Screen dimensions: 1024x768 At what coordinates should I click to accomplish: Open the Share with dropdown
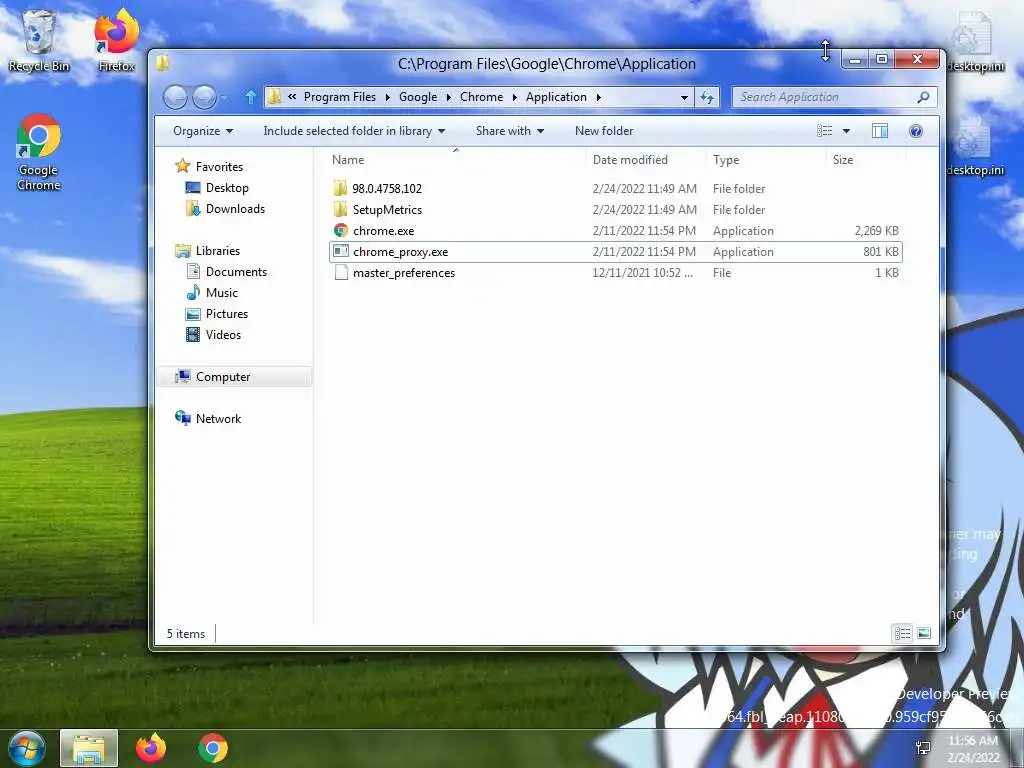click(509, 131)
